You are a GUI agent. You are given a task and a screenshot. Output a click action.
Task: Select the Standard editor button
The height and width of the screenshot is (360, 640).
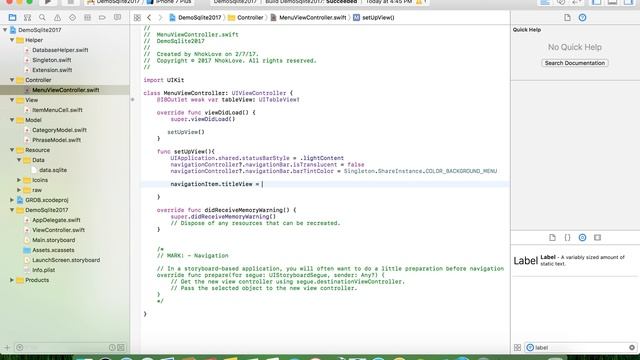pyautogui.click(x=545, y=2)
